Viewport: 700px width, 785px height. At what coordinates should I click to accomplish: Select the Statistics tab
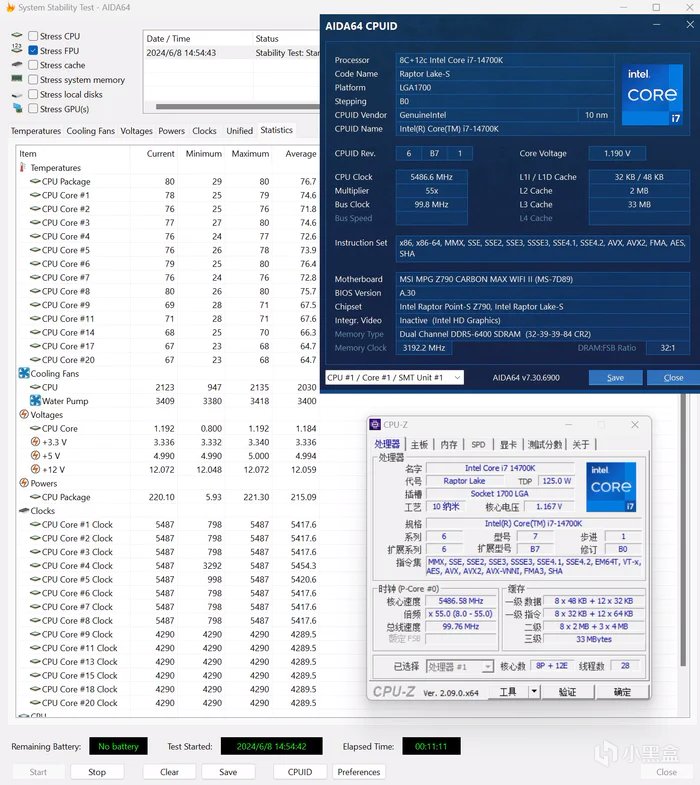click(276, 130)
